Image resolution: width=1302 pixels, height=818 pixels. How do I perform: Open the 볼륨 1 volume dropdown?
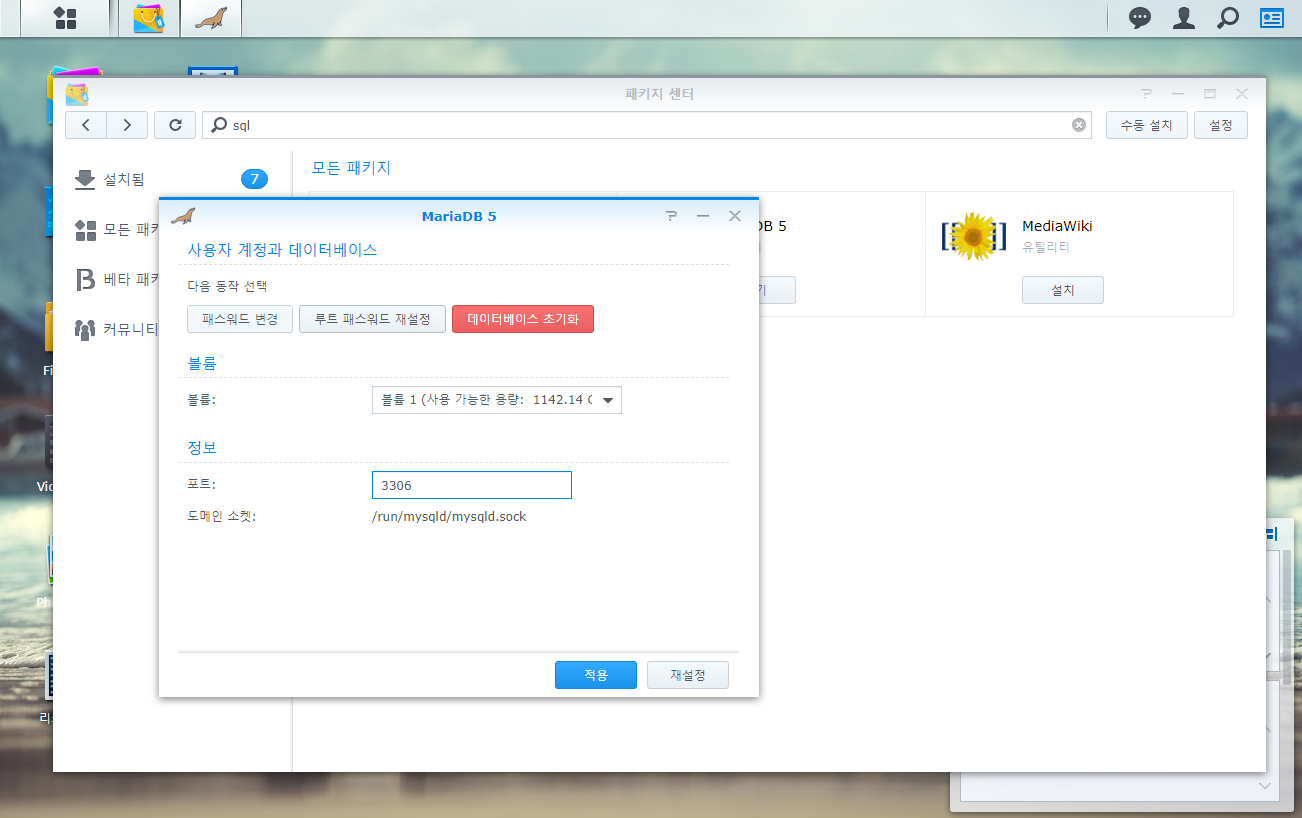pyautogui.click(x=496, y=400)
